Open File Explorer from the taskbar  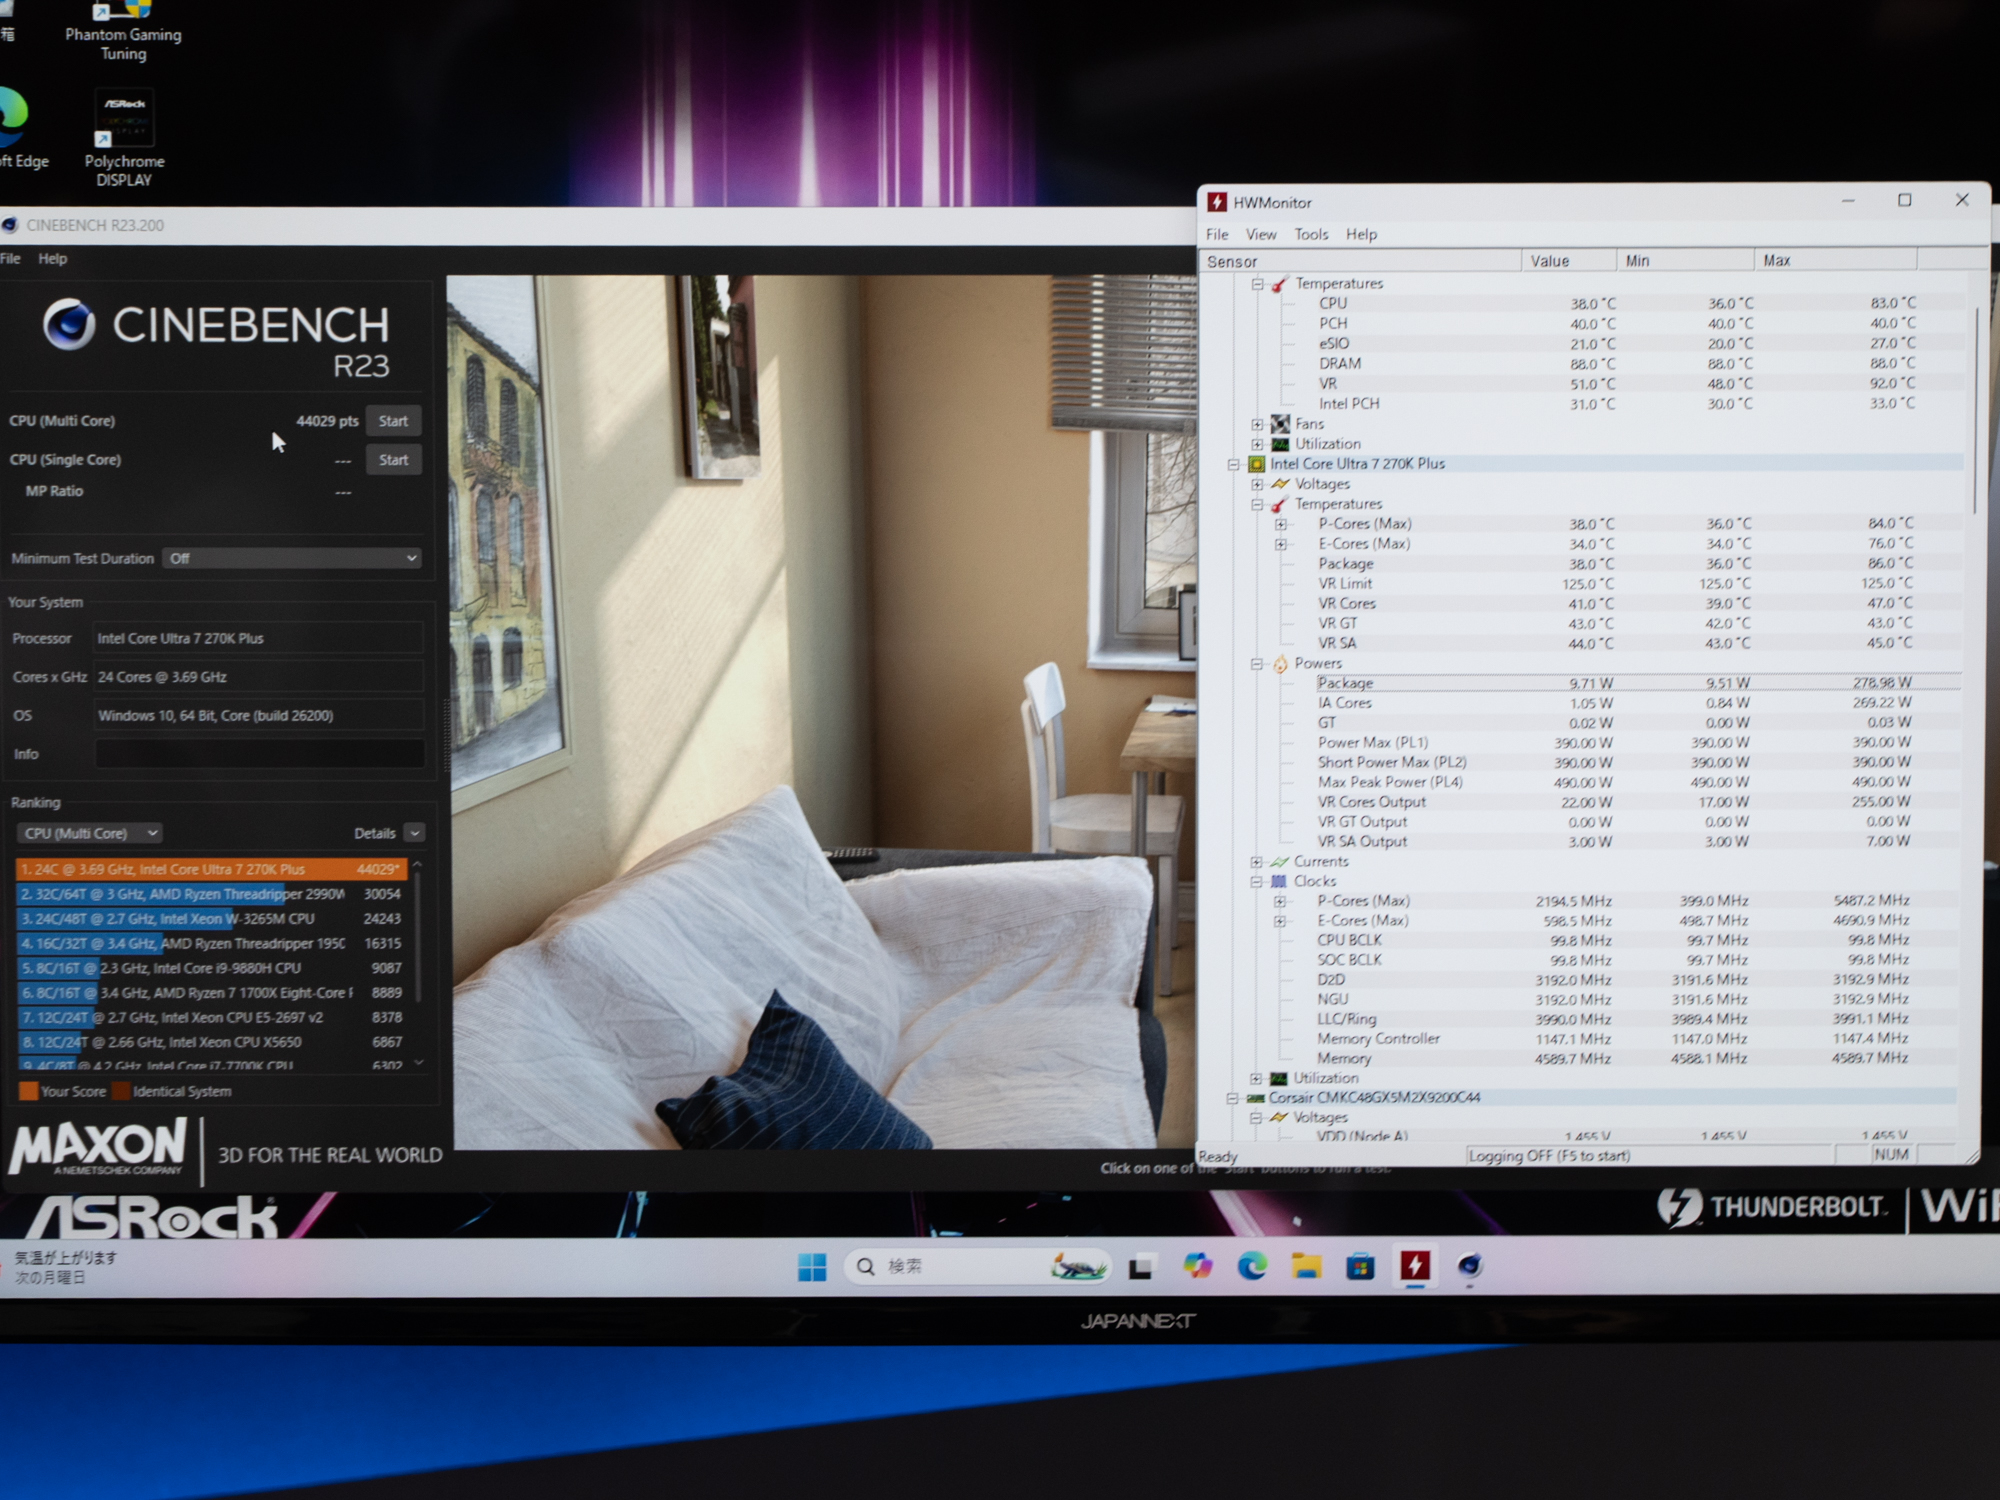[1306, 1267]
